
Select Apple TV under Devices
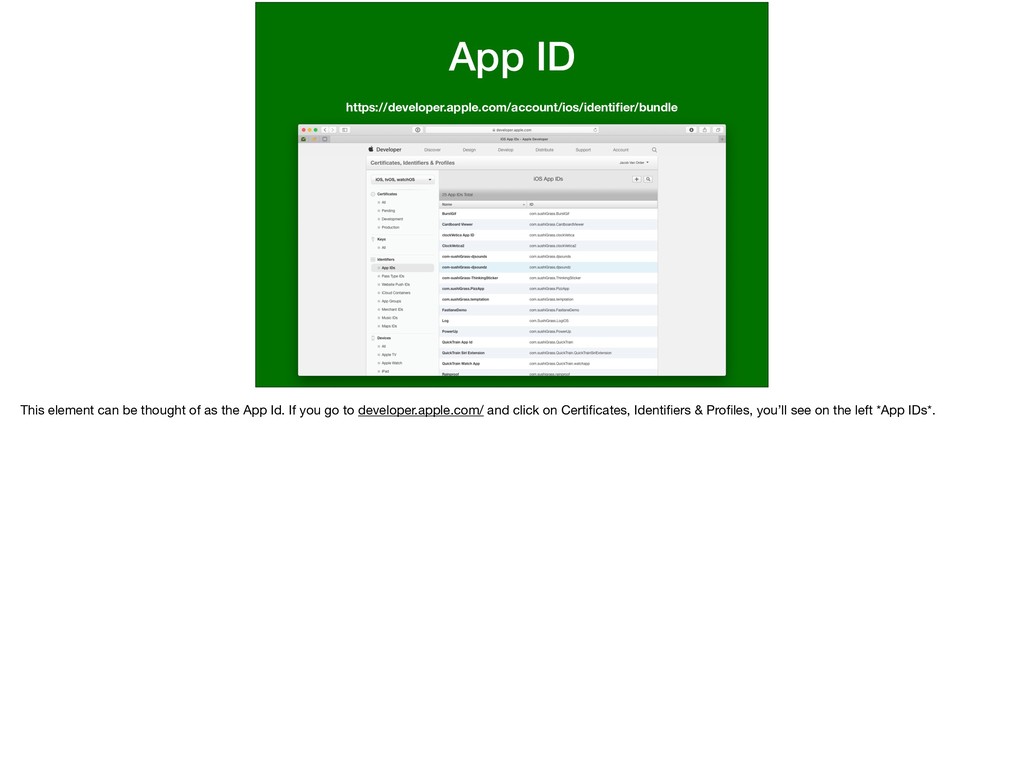[x=389, y=355]
